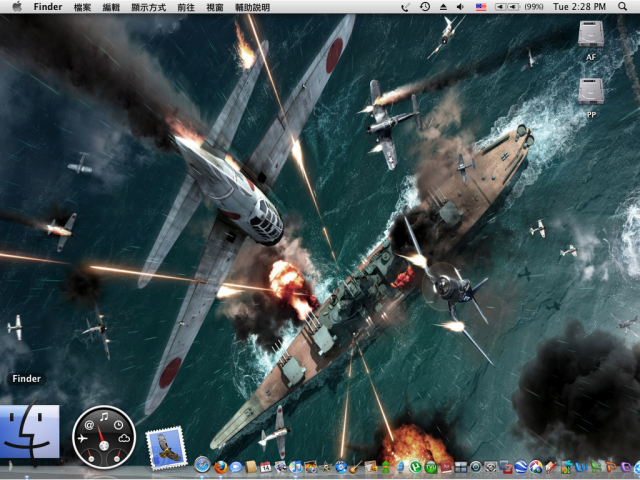Open the pencil-and-ruler app in Dock
The height and width of the screenshot is (480, 640).
551,467
